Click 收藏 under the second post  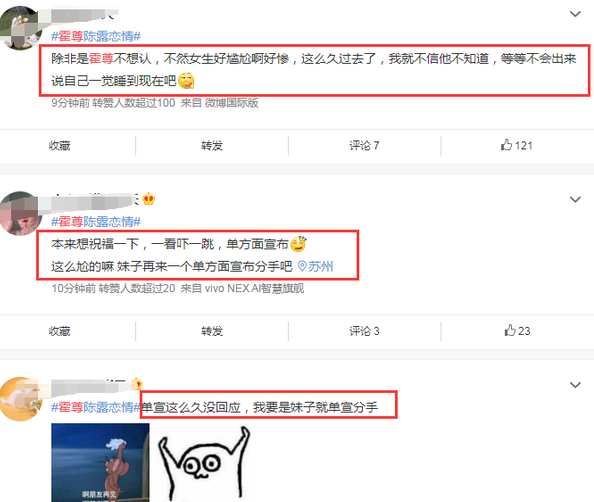59,331
